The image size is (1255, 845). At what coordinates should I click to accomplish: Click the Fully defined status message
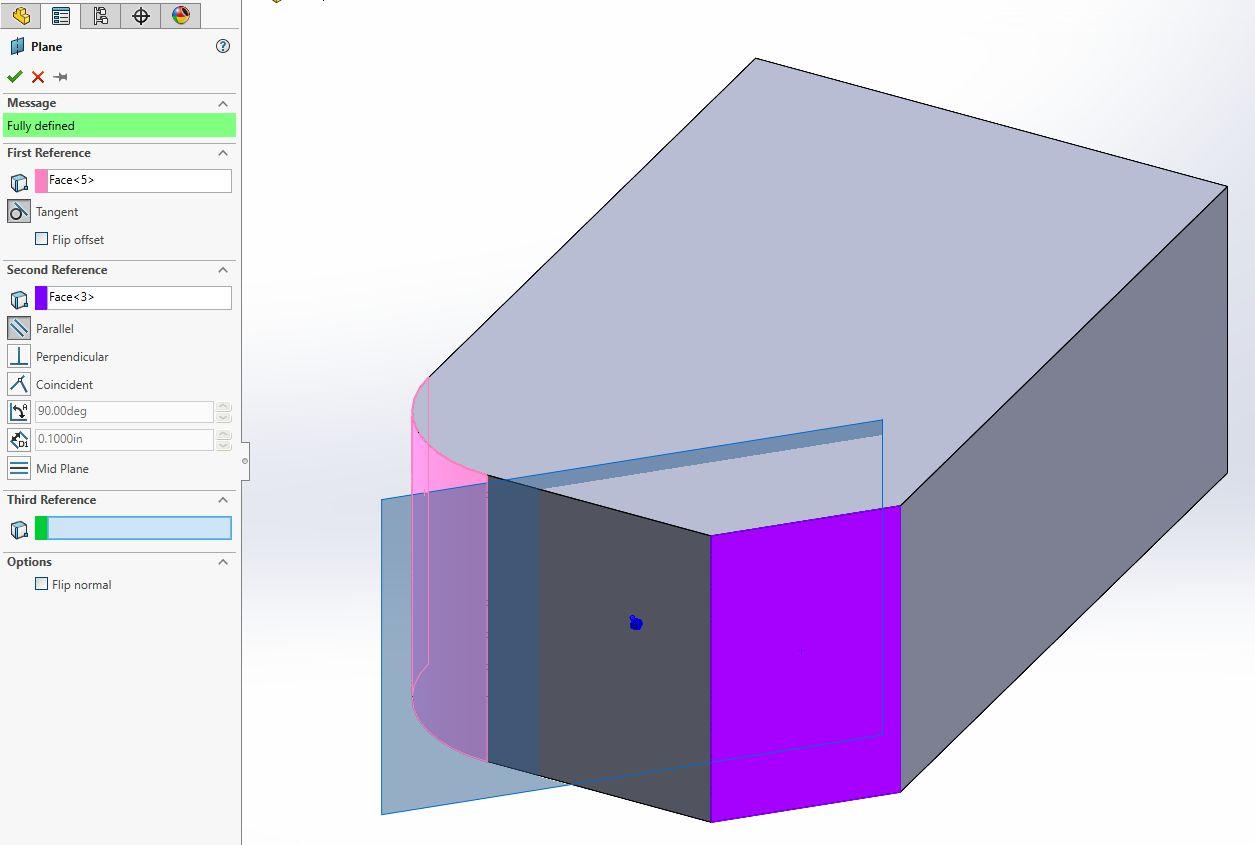(120, 126)
